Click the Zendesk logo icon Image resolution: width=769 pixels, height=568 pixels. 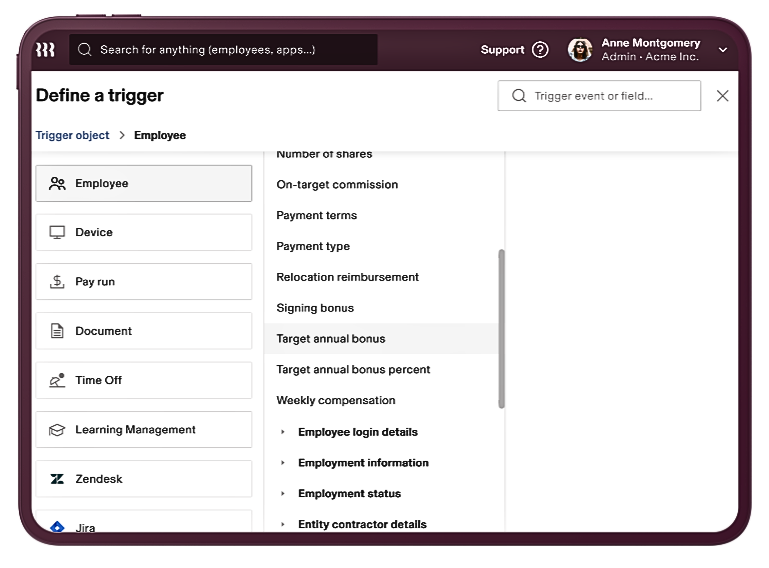pyautogui.click(x=57, y=479)
